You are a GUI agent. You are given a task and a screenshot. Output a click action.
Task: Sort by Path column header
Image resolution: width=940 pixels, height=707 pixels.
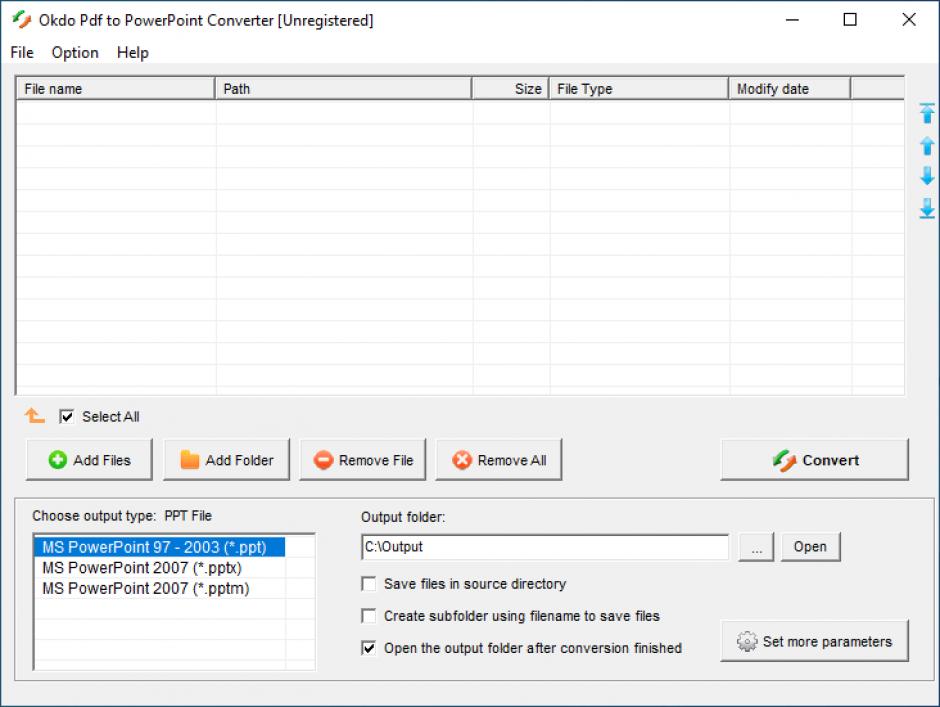(x=344, y=89)
